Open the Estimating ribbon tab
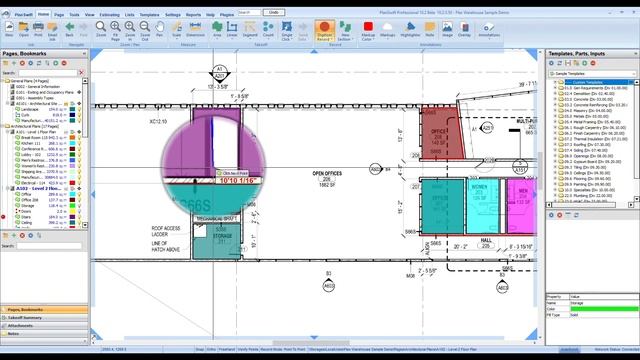 click(x=109, y=15)
